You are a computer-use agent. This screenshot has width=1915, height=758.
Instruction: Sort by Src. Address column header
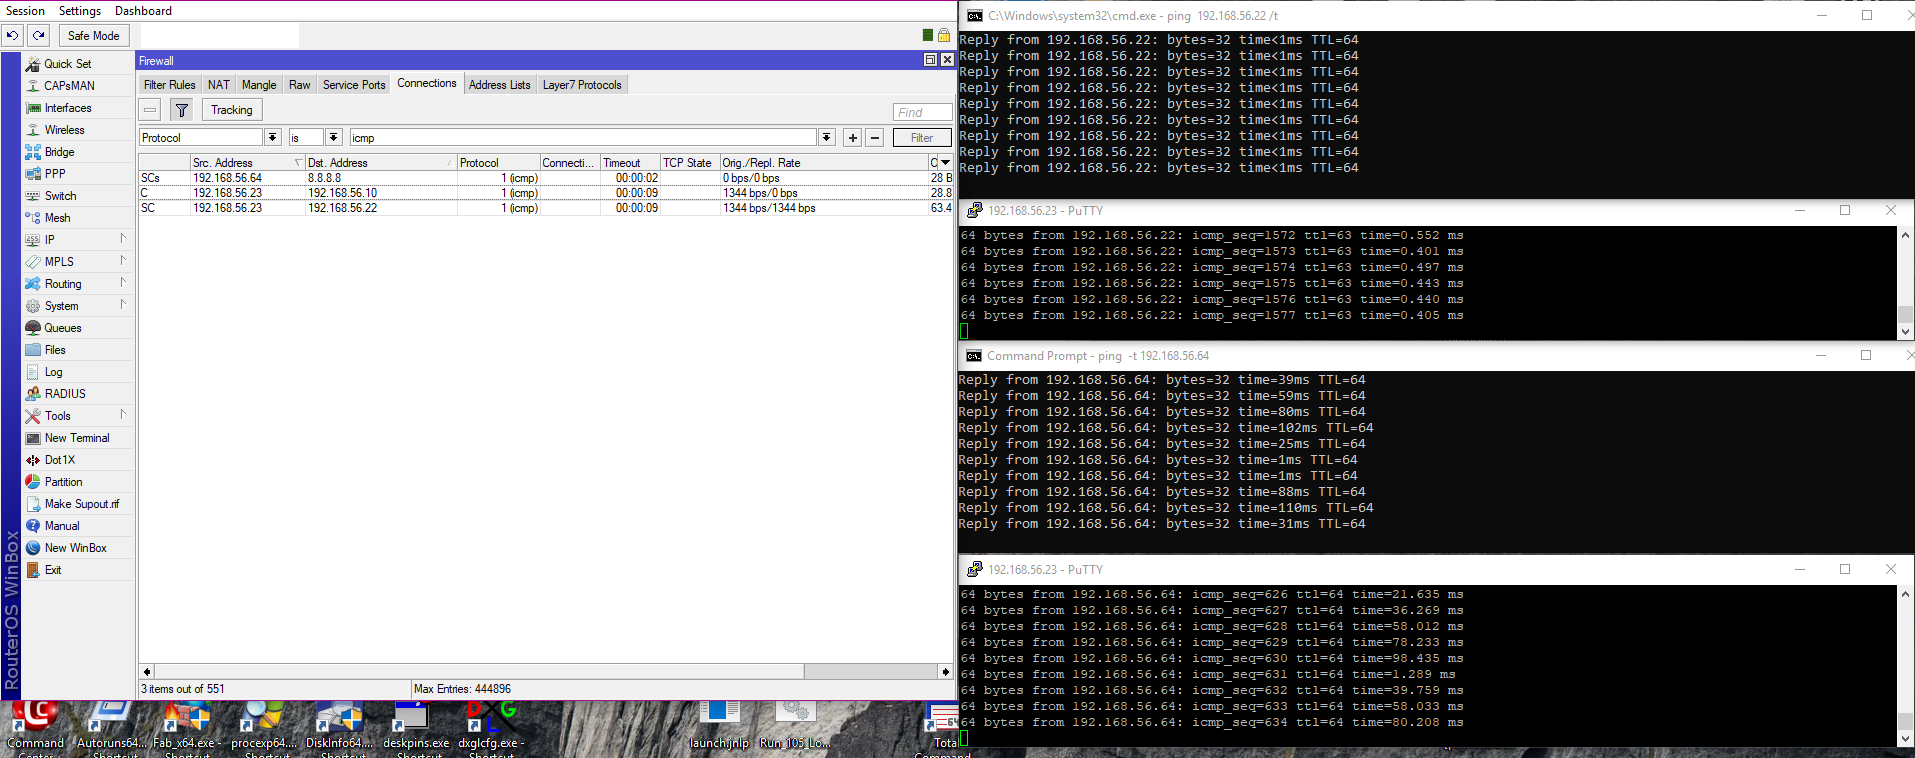247,162
